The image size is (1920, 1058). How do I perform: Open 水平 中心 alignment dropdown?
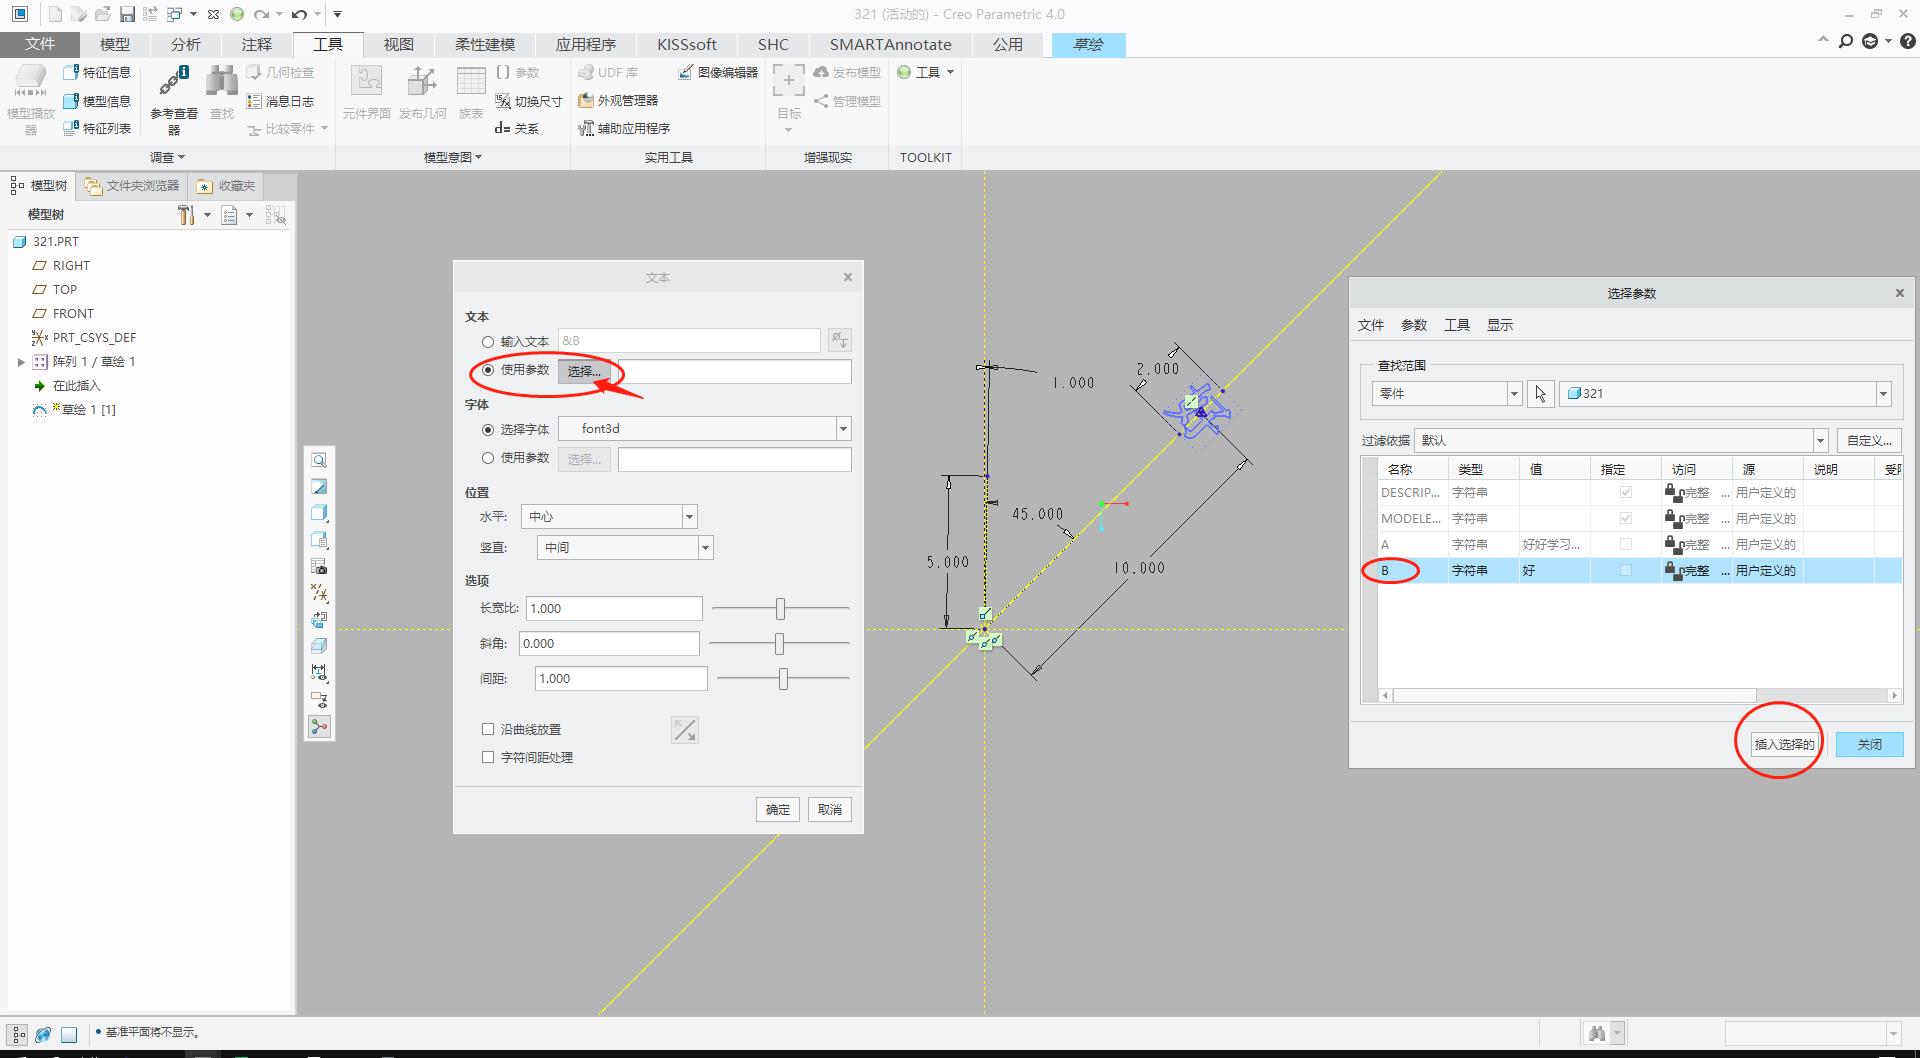point(689,517)
